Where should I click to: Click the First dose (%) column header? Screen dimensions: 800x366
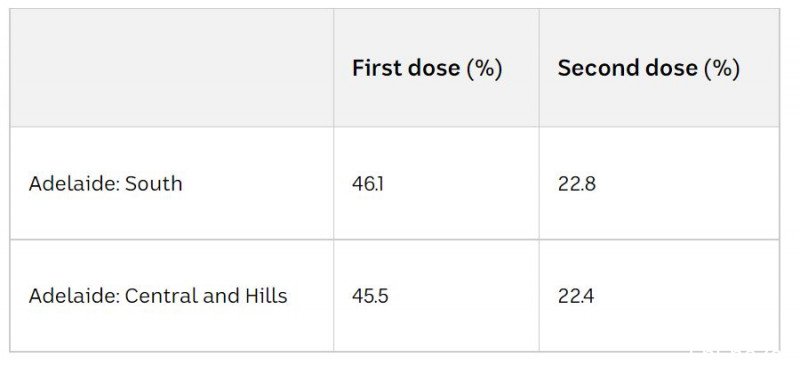point(427,68)
